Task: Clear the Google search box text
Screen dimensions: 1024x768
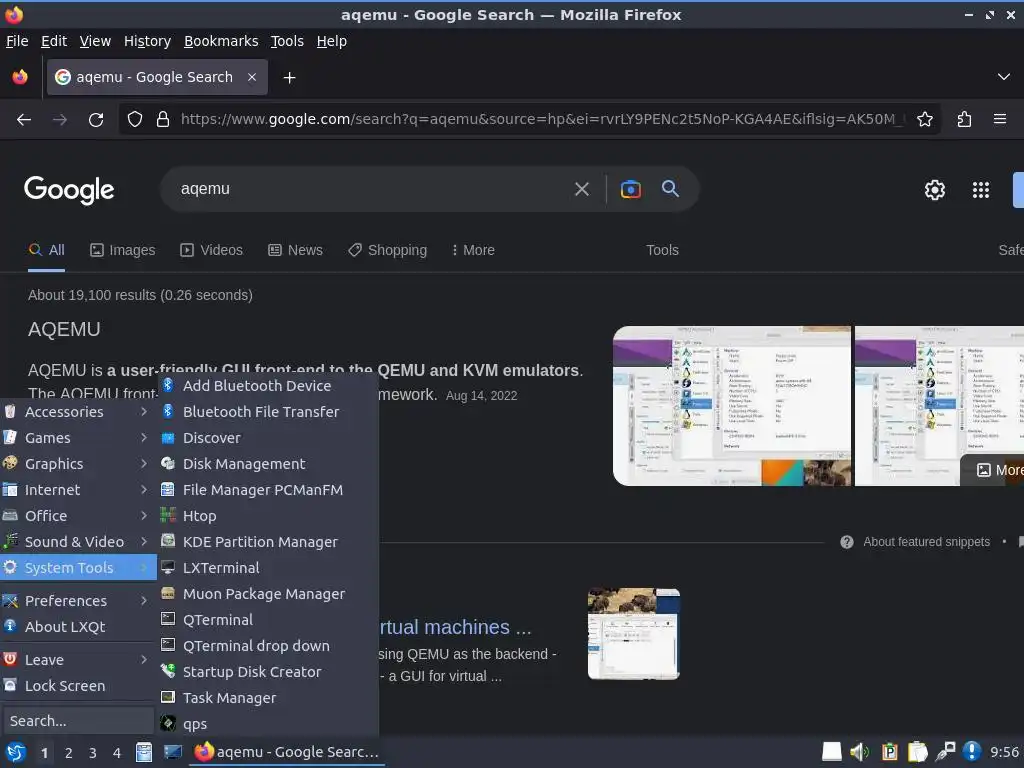Action: (581, 189)
